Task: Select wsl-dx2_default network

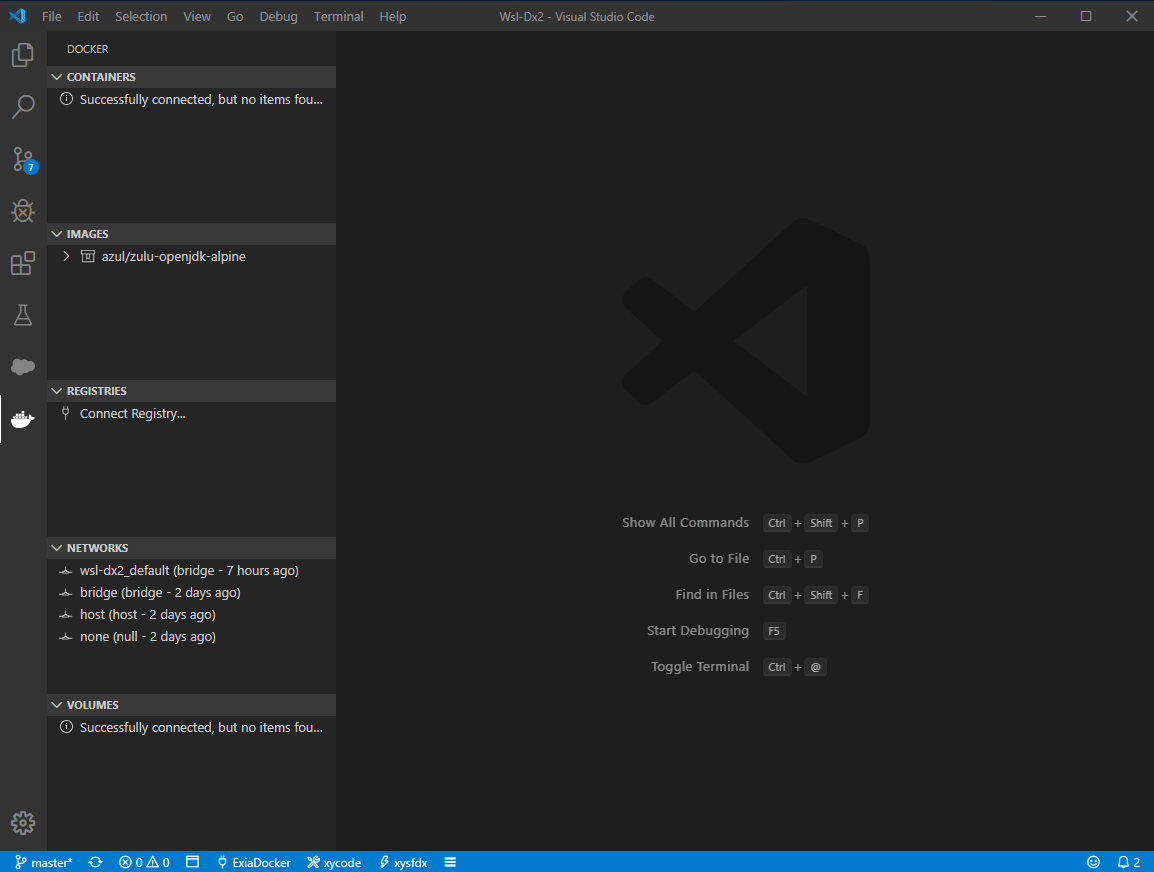Action: 191,570
